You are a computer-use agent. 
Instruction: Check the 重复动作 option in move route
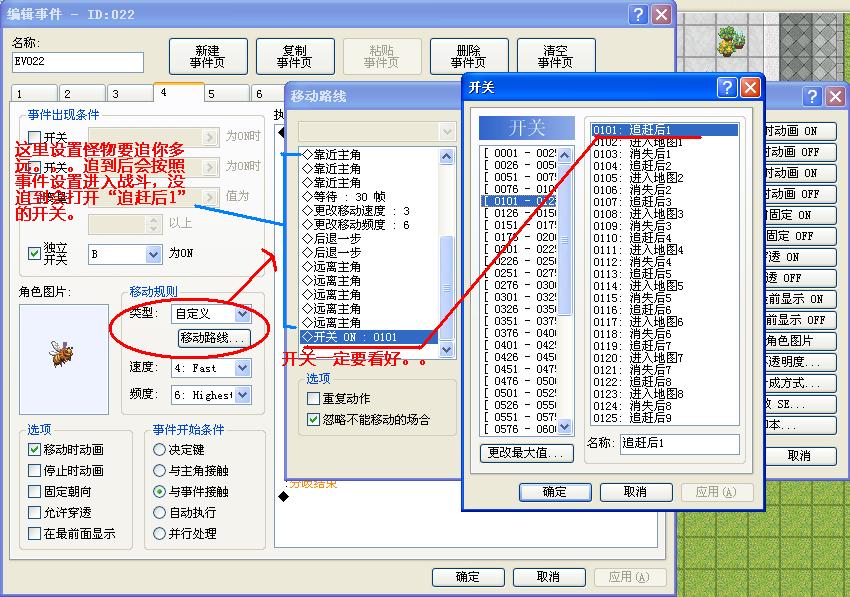click(x=313, y=399)
